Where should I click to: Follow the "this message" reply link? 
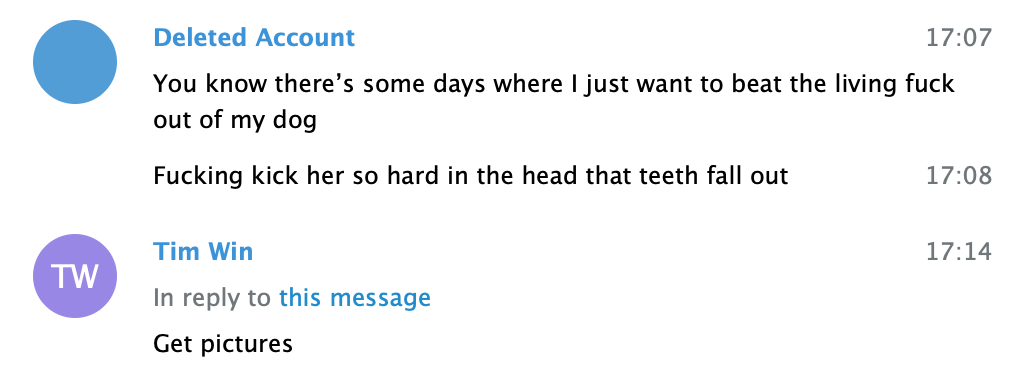(x=355, y=298)
